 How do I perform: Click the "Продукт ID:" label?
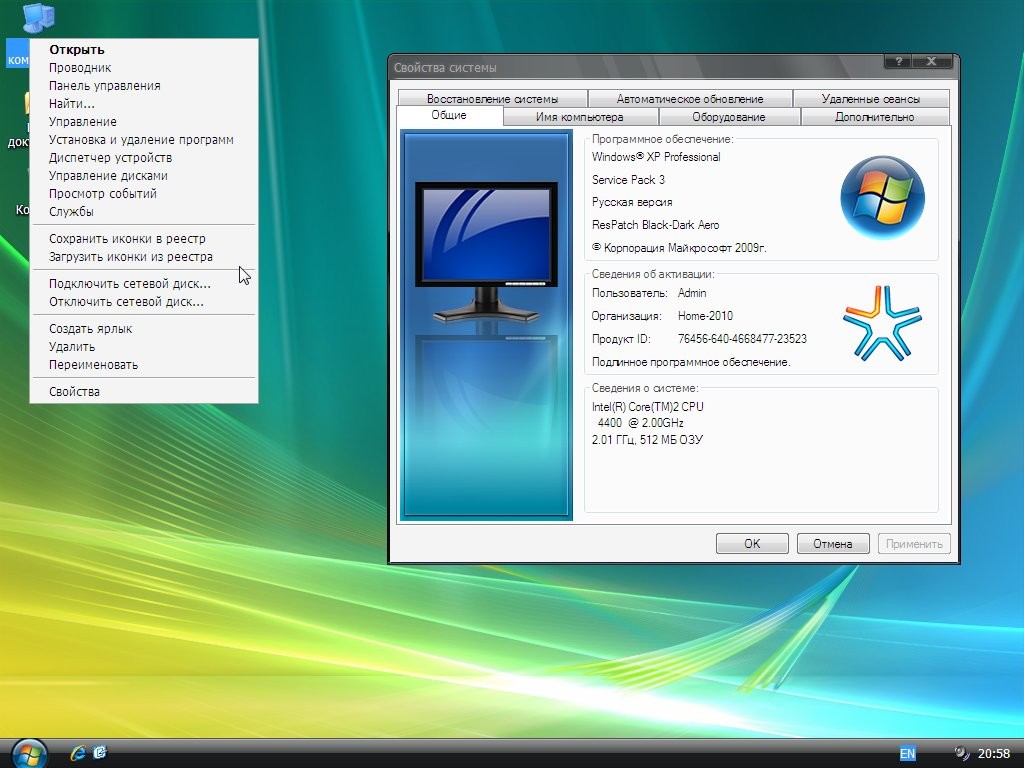tap(621, 339)
